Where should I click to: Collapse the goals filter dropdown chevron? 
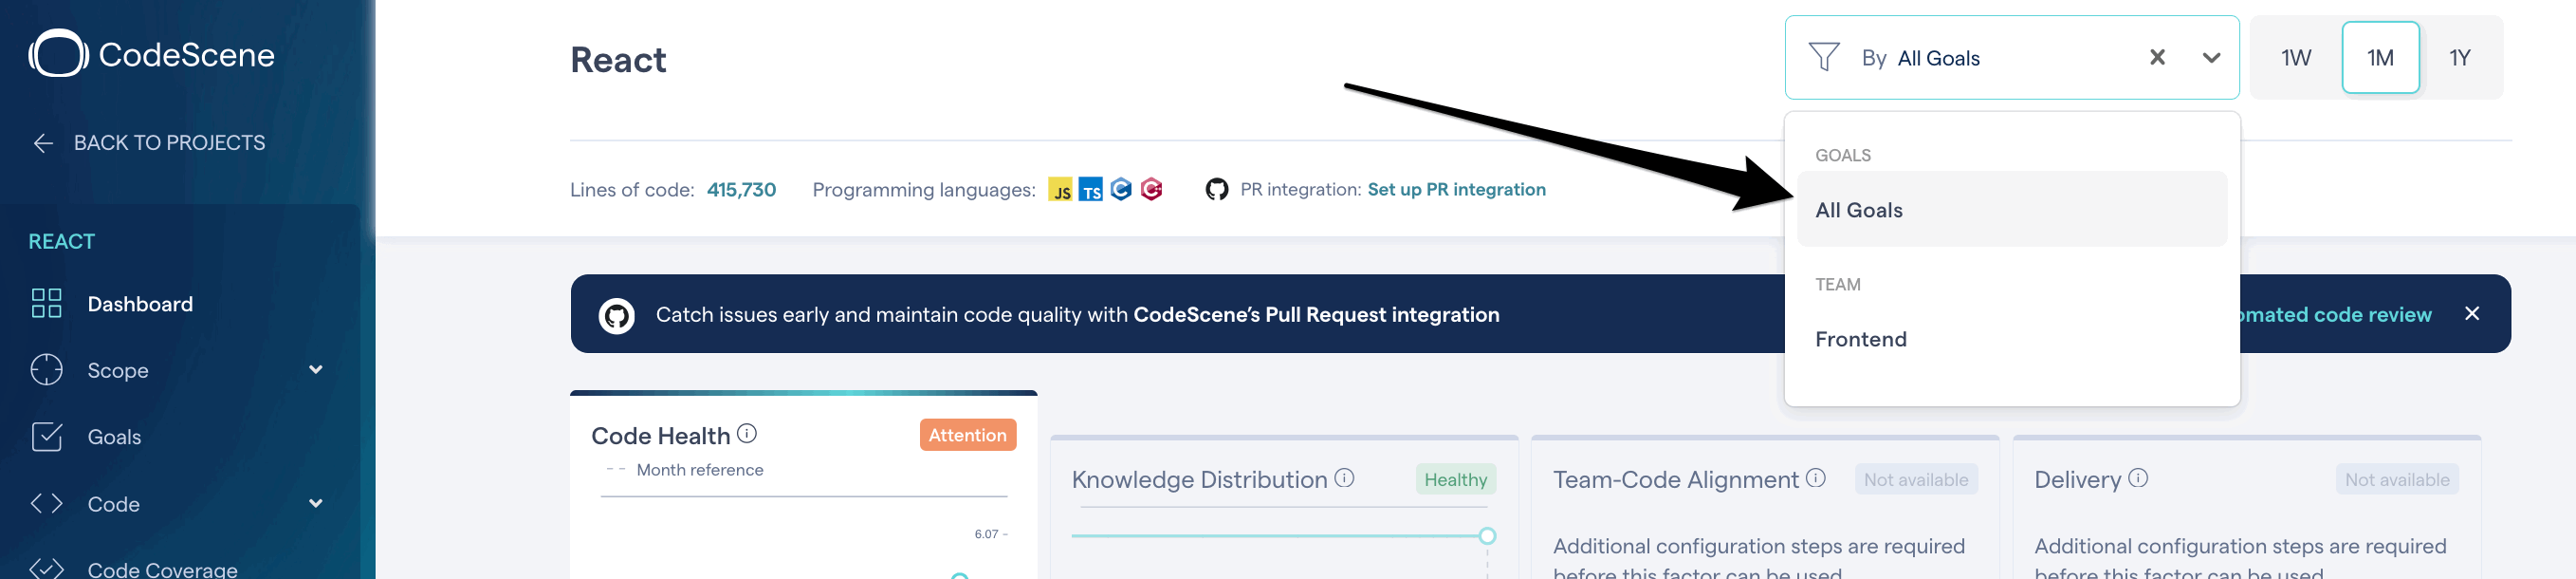coord(2212,58)
